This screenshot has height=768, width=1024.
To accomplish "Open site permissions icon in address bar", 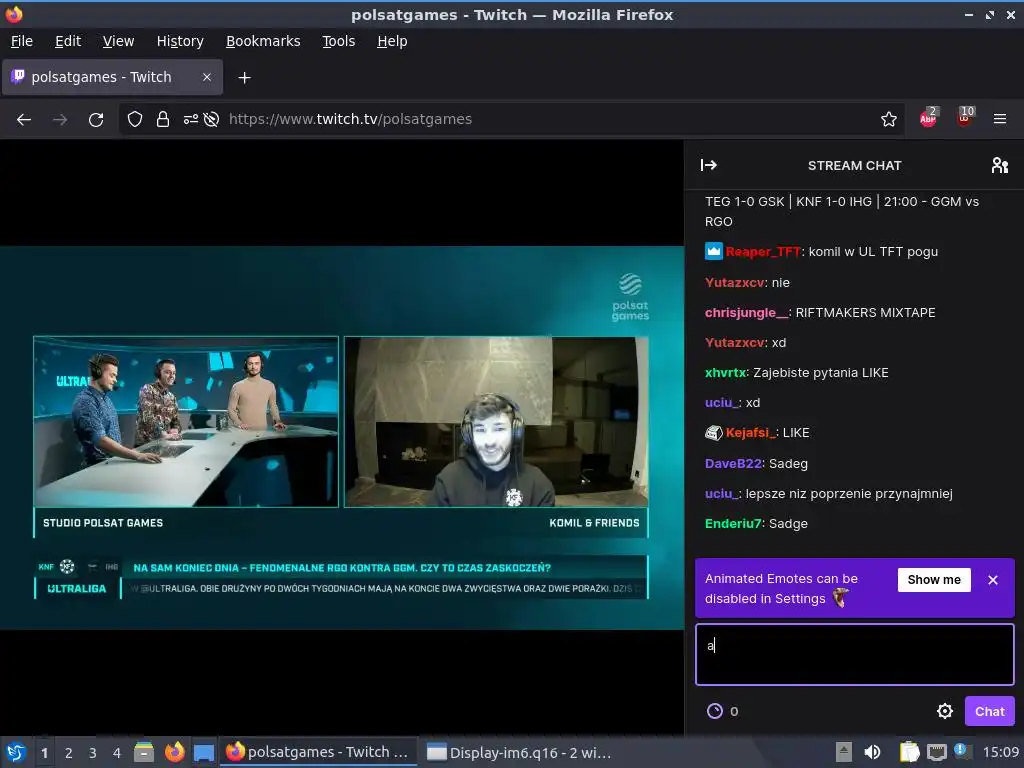I will click(191, 120).
